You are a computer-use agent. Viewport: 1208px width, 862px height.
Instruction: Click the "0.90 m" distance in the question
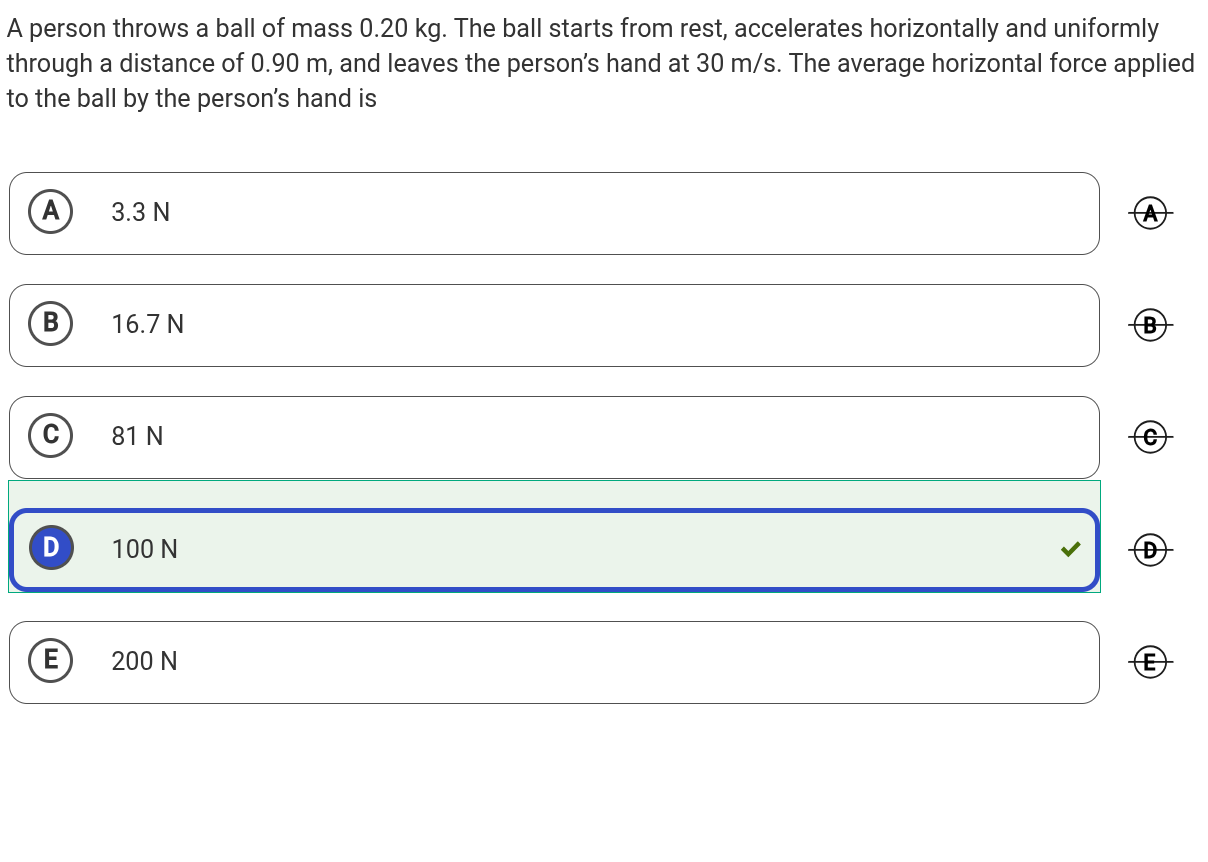(290, 64)
